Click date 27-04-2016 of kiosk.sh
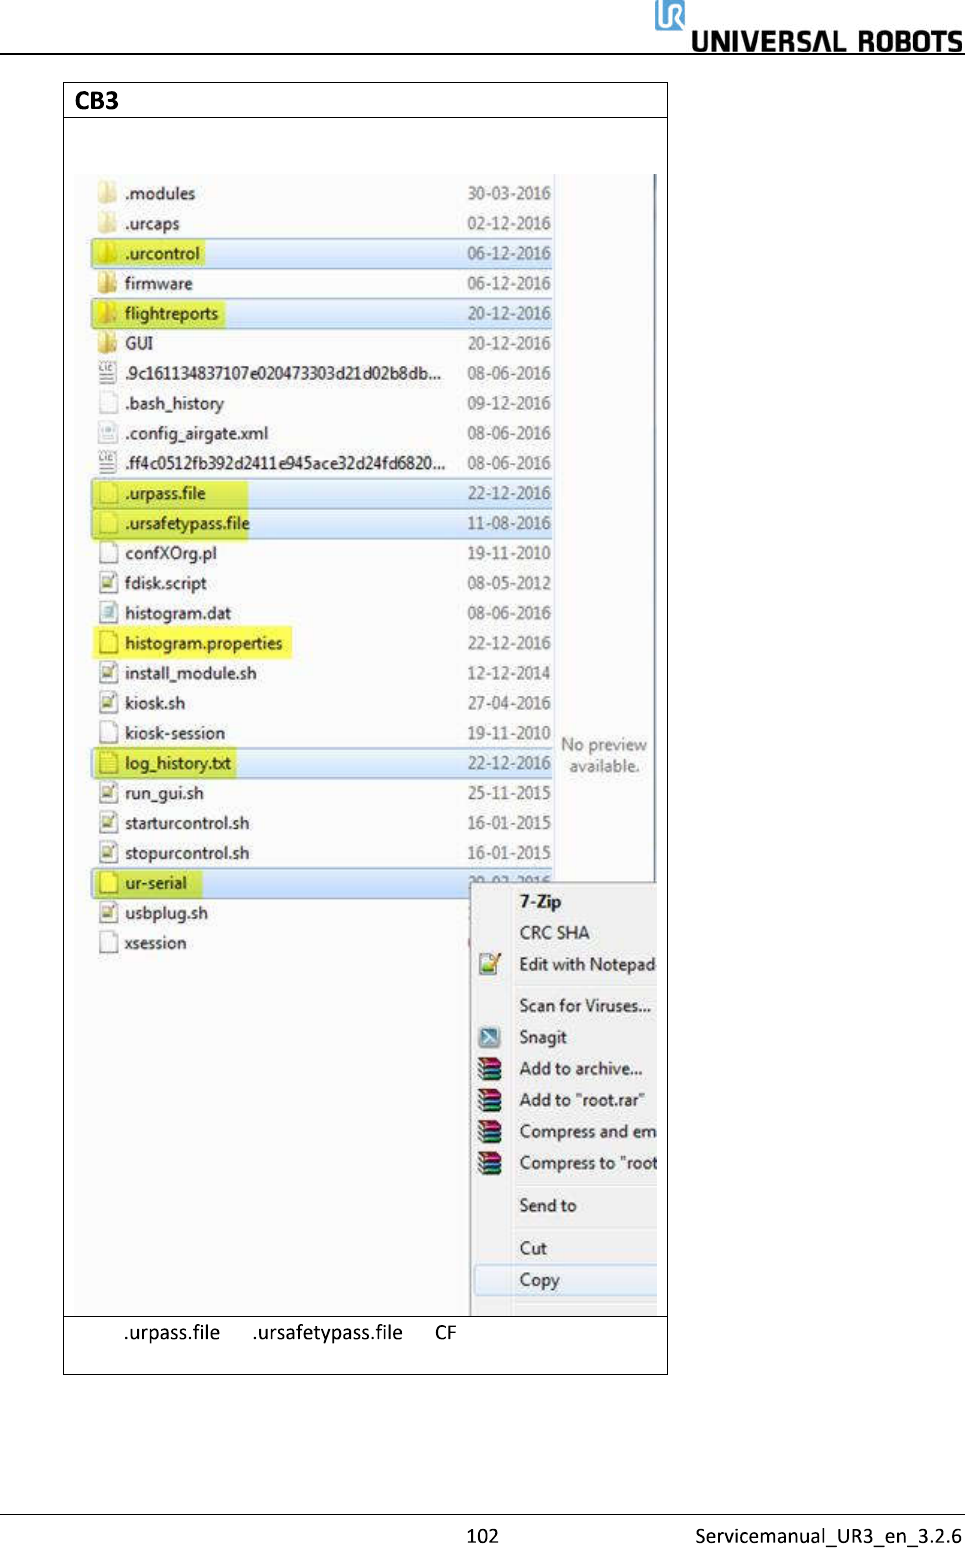This screenshot has height=1548, width=965. [509, 703]
